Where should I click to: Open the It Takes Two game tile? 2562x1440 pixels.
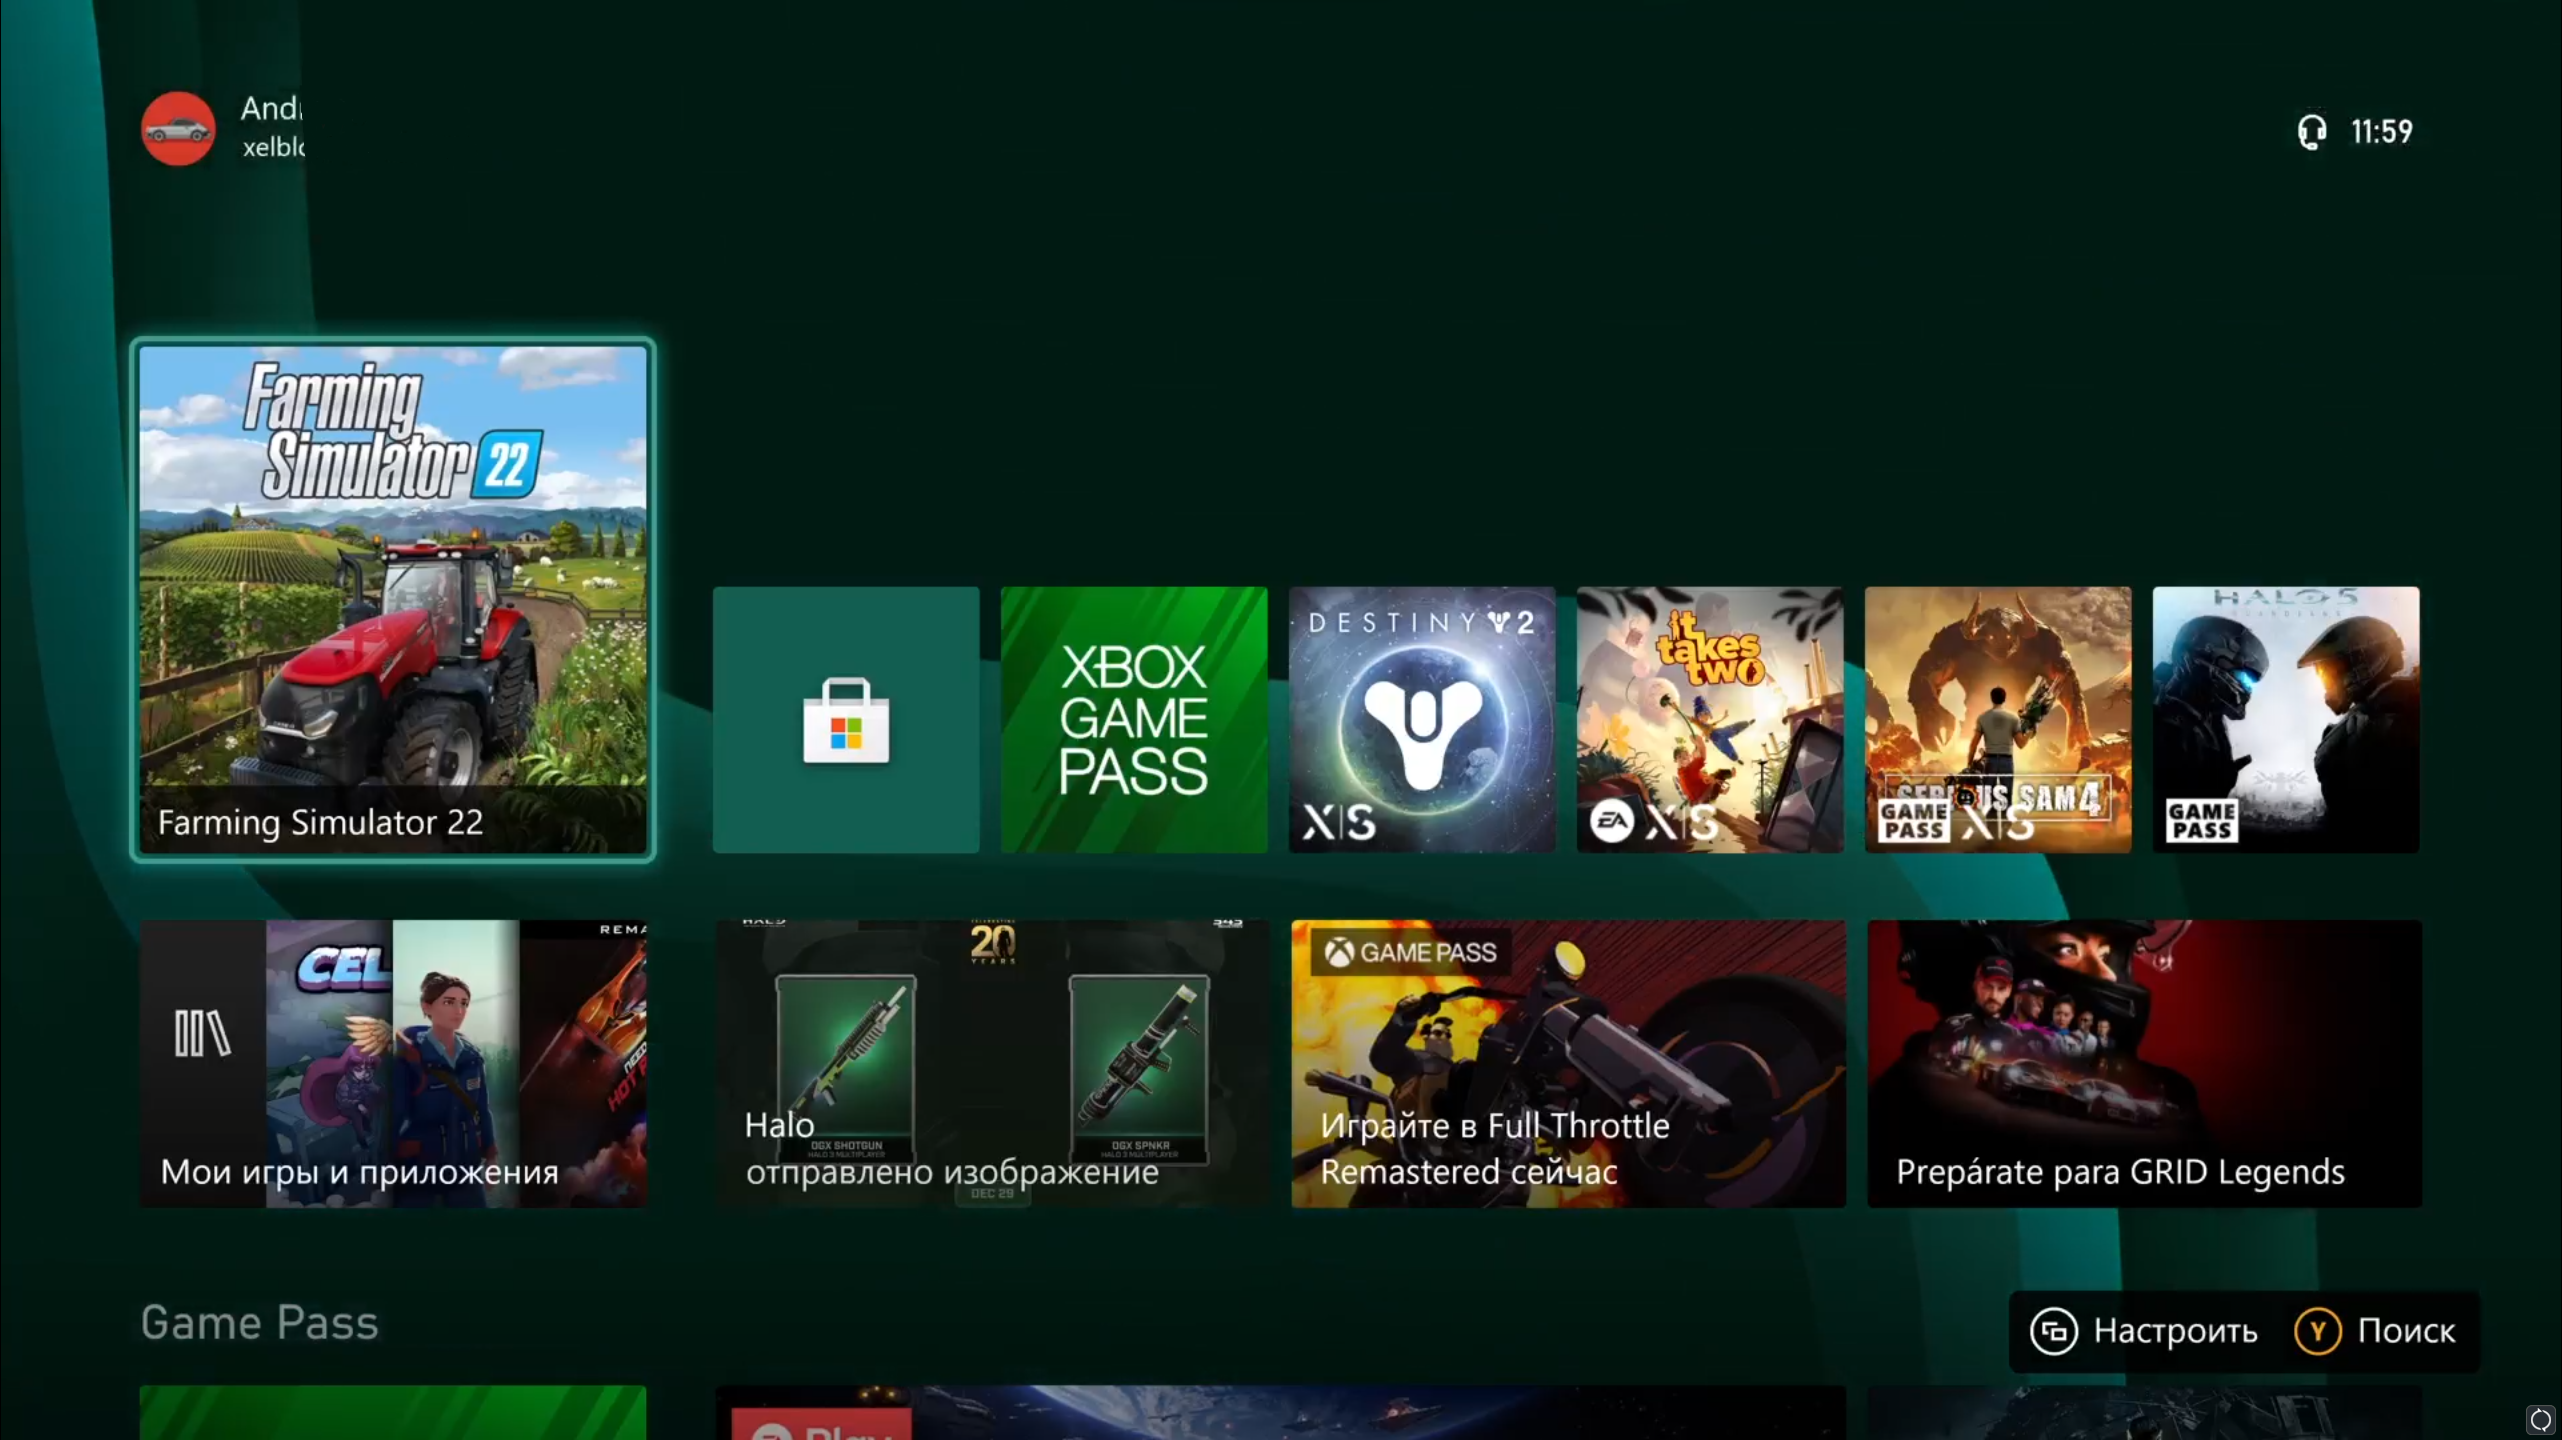click(1710, 720)
